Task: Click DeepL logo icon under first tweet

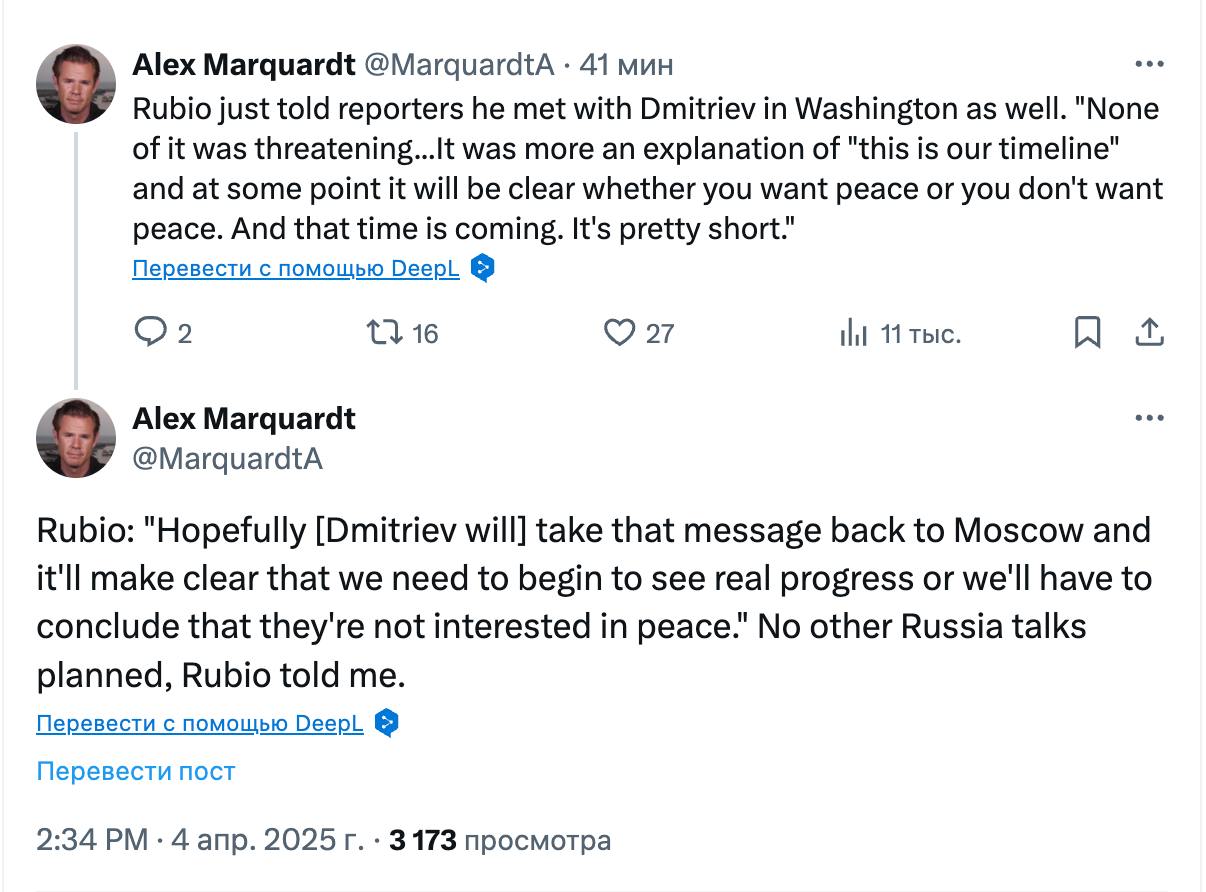Action: tap(483, 269)
